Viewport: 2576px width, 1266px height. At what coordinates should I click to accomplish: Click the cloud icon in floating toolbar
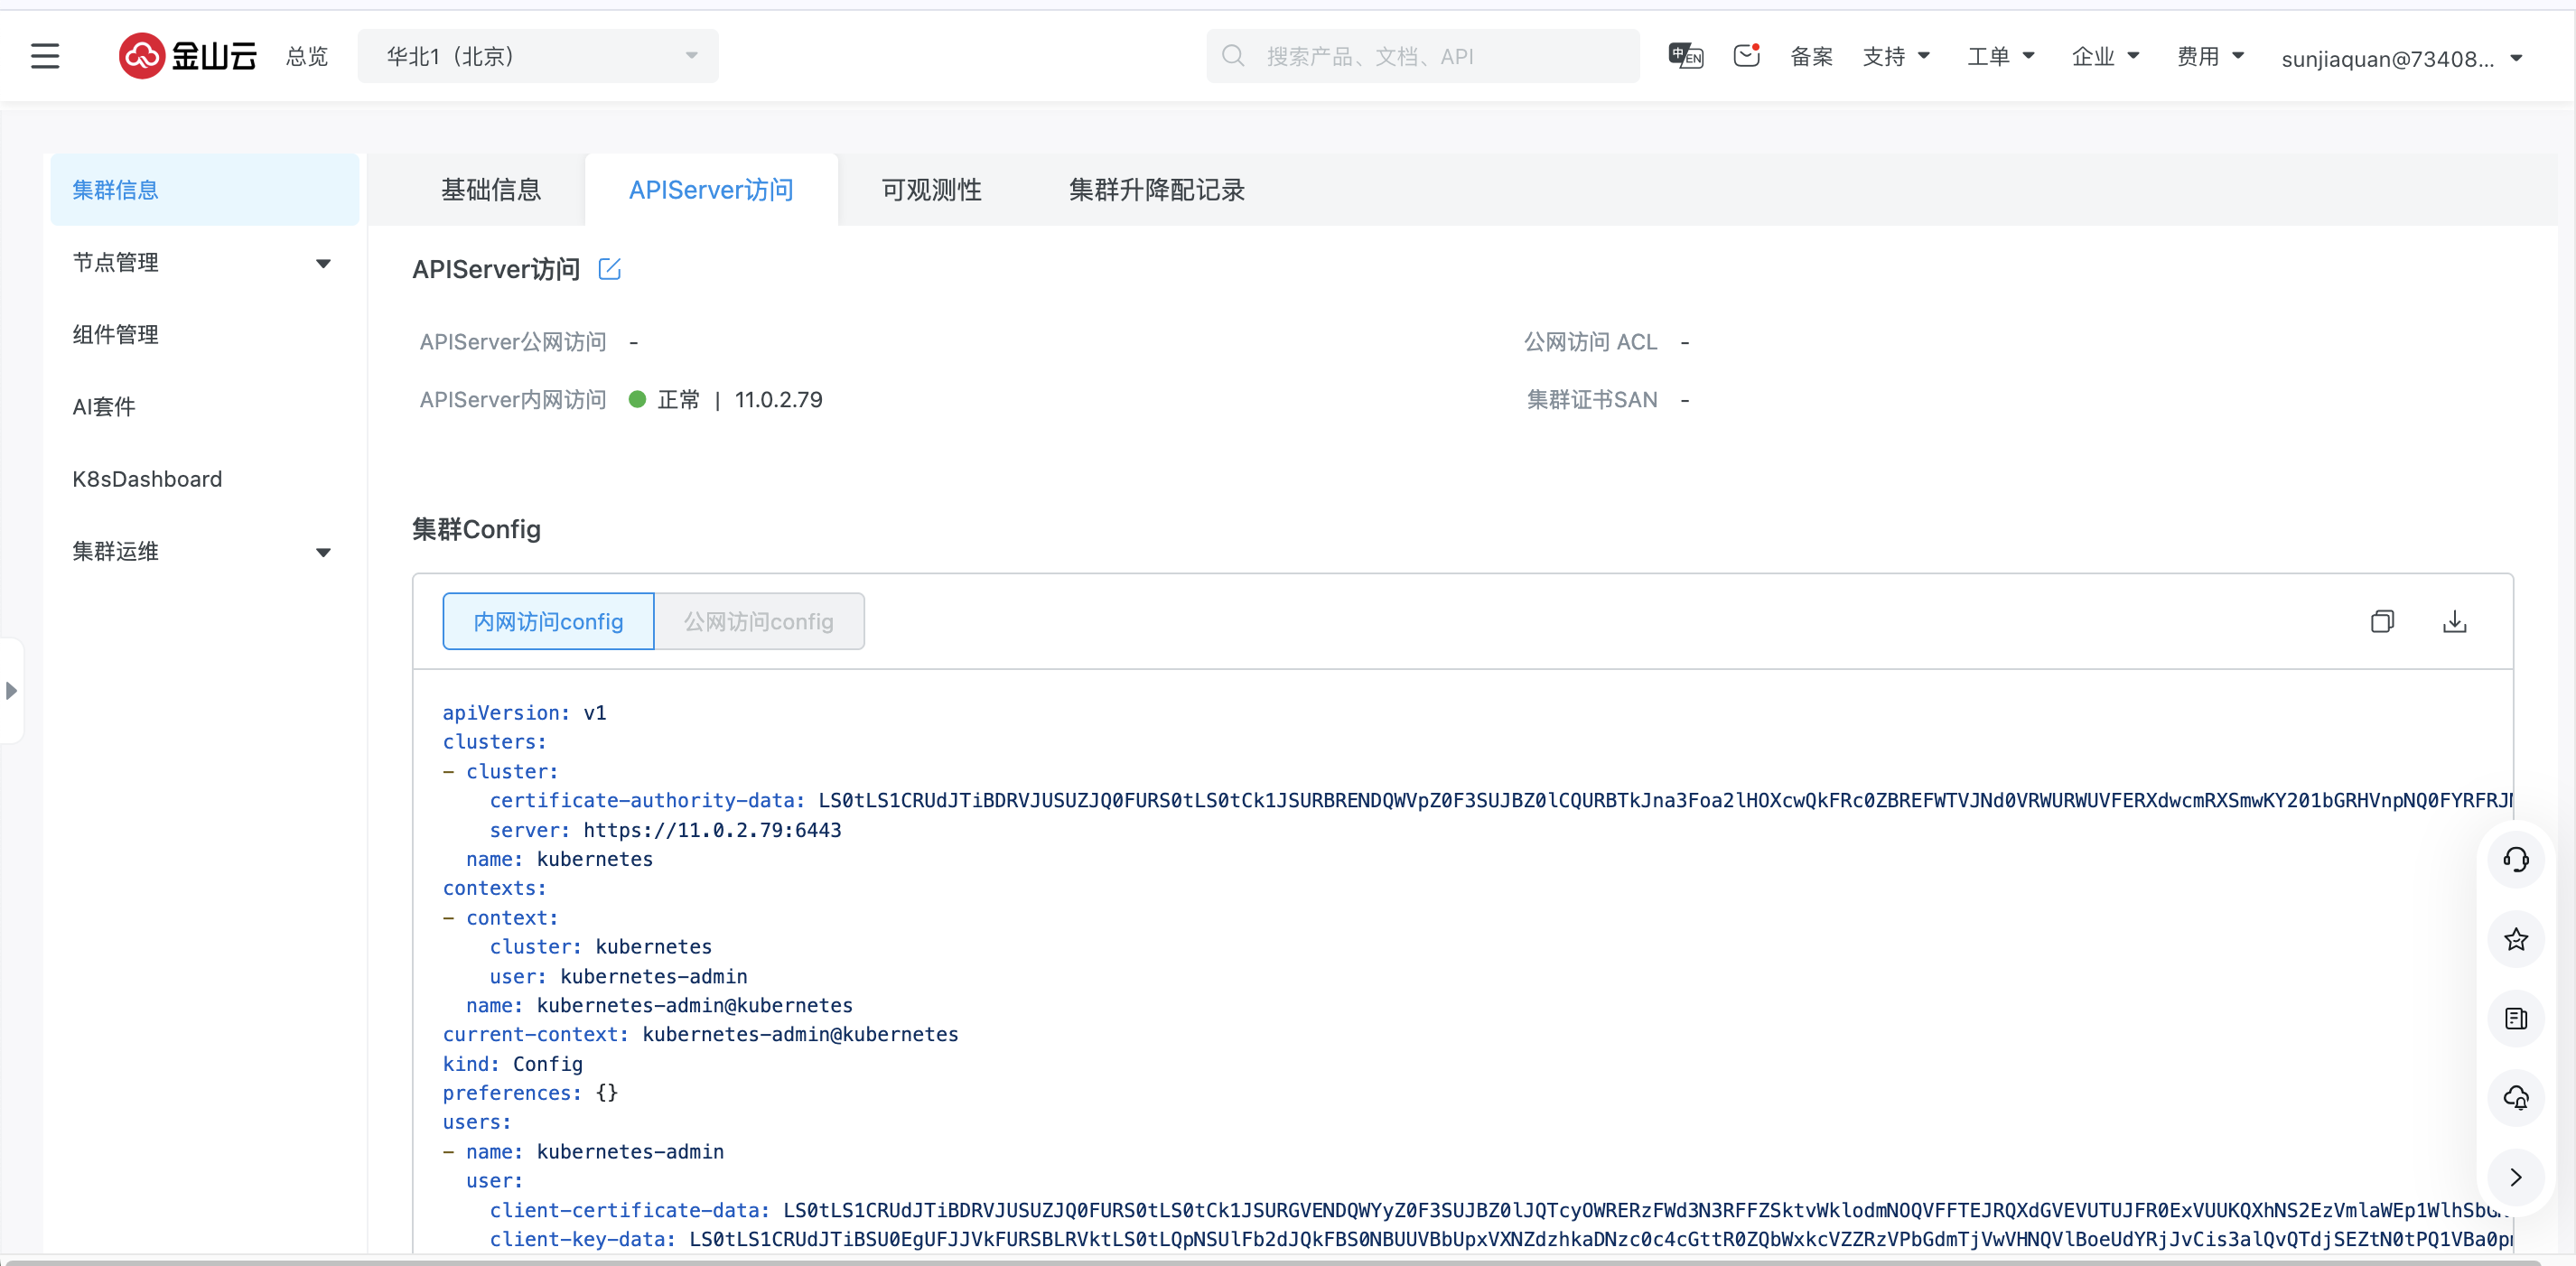pos(2515,1098)
